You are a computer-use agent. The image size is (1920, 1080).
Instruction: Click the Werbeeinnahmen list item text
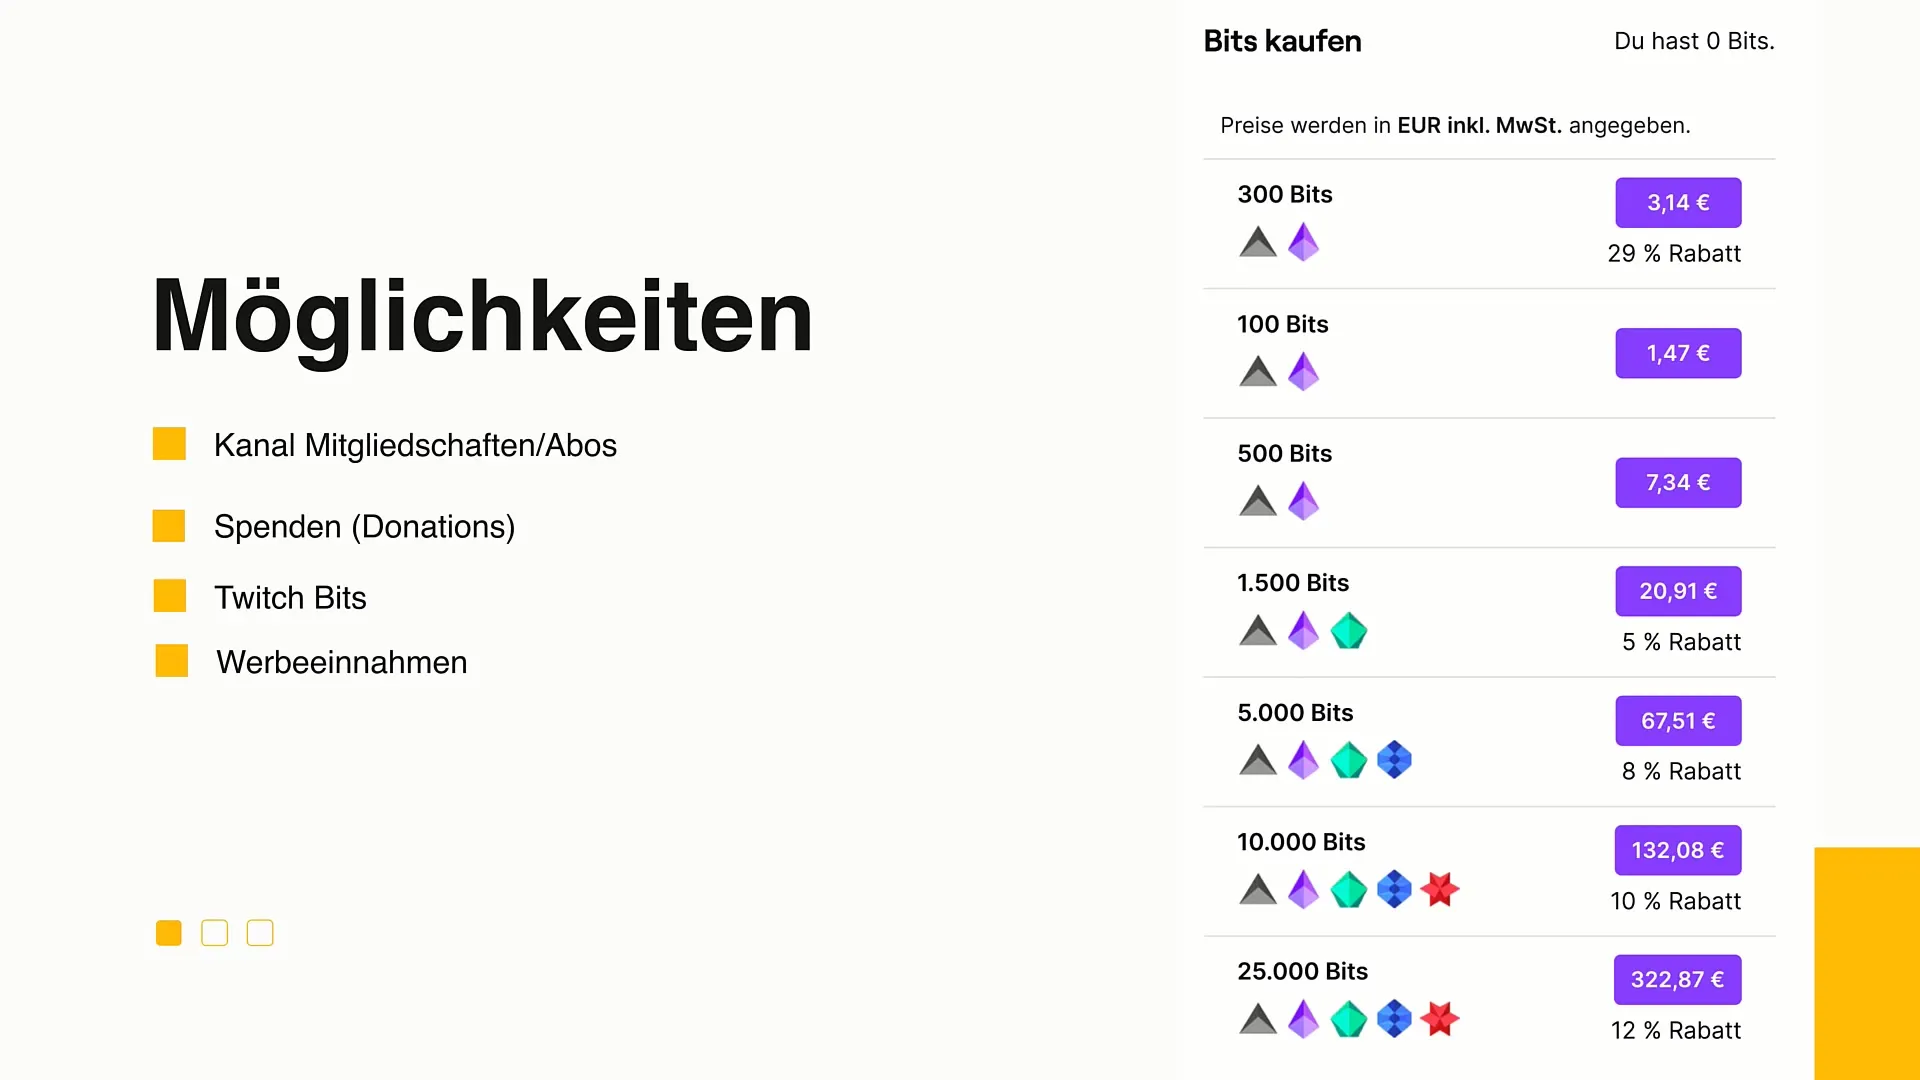coord(342,662)
